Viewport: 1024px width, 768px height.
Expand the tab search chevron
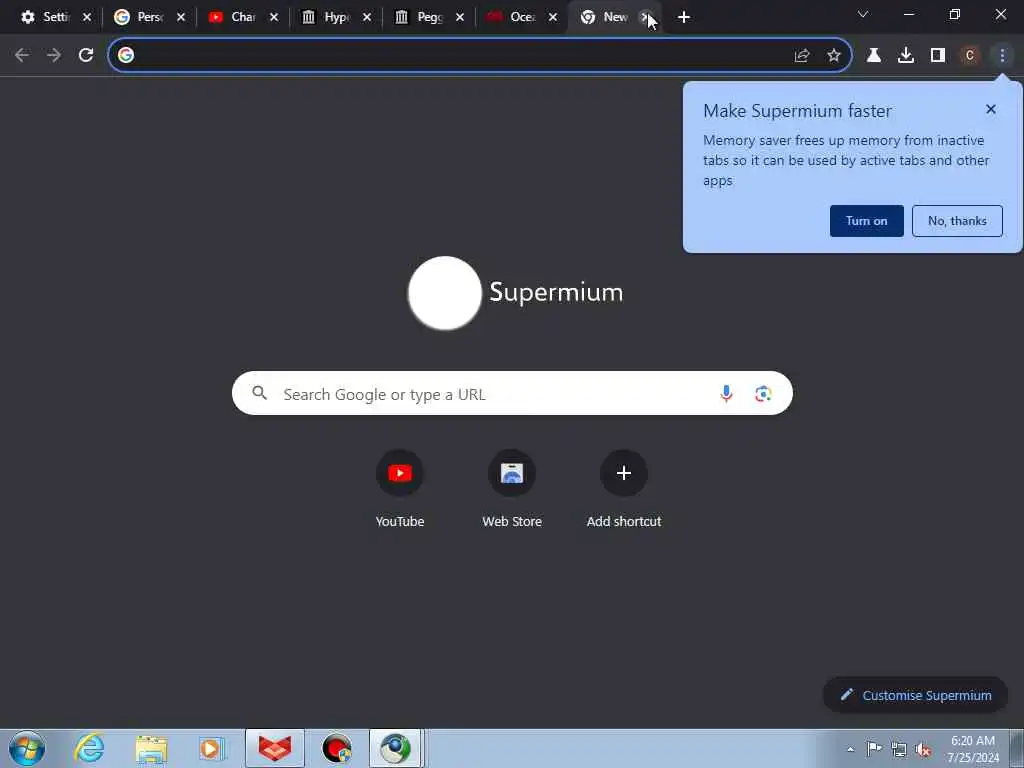(863, 14)
